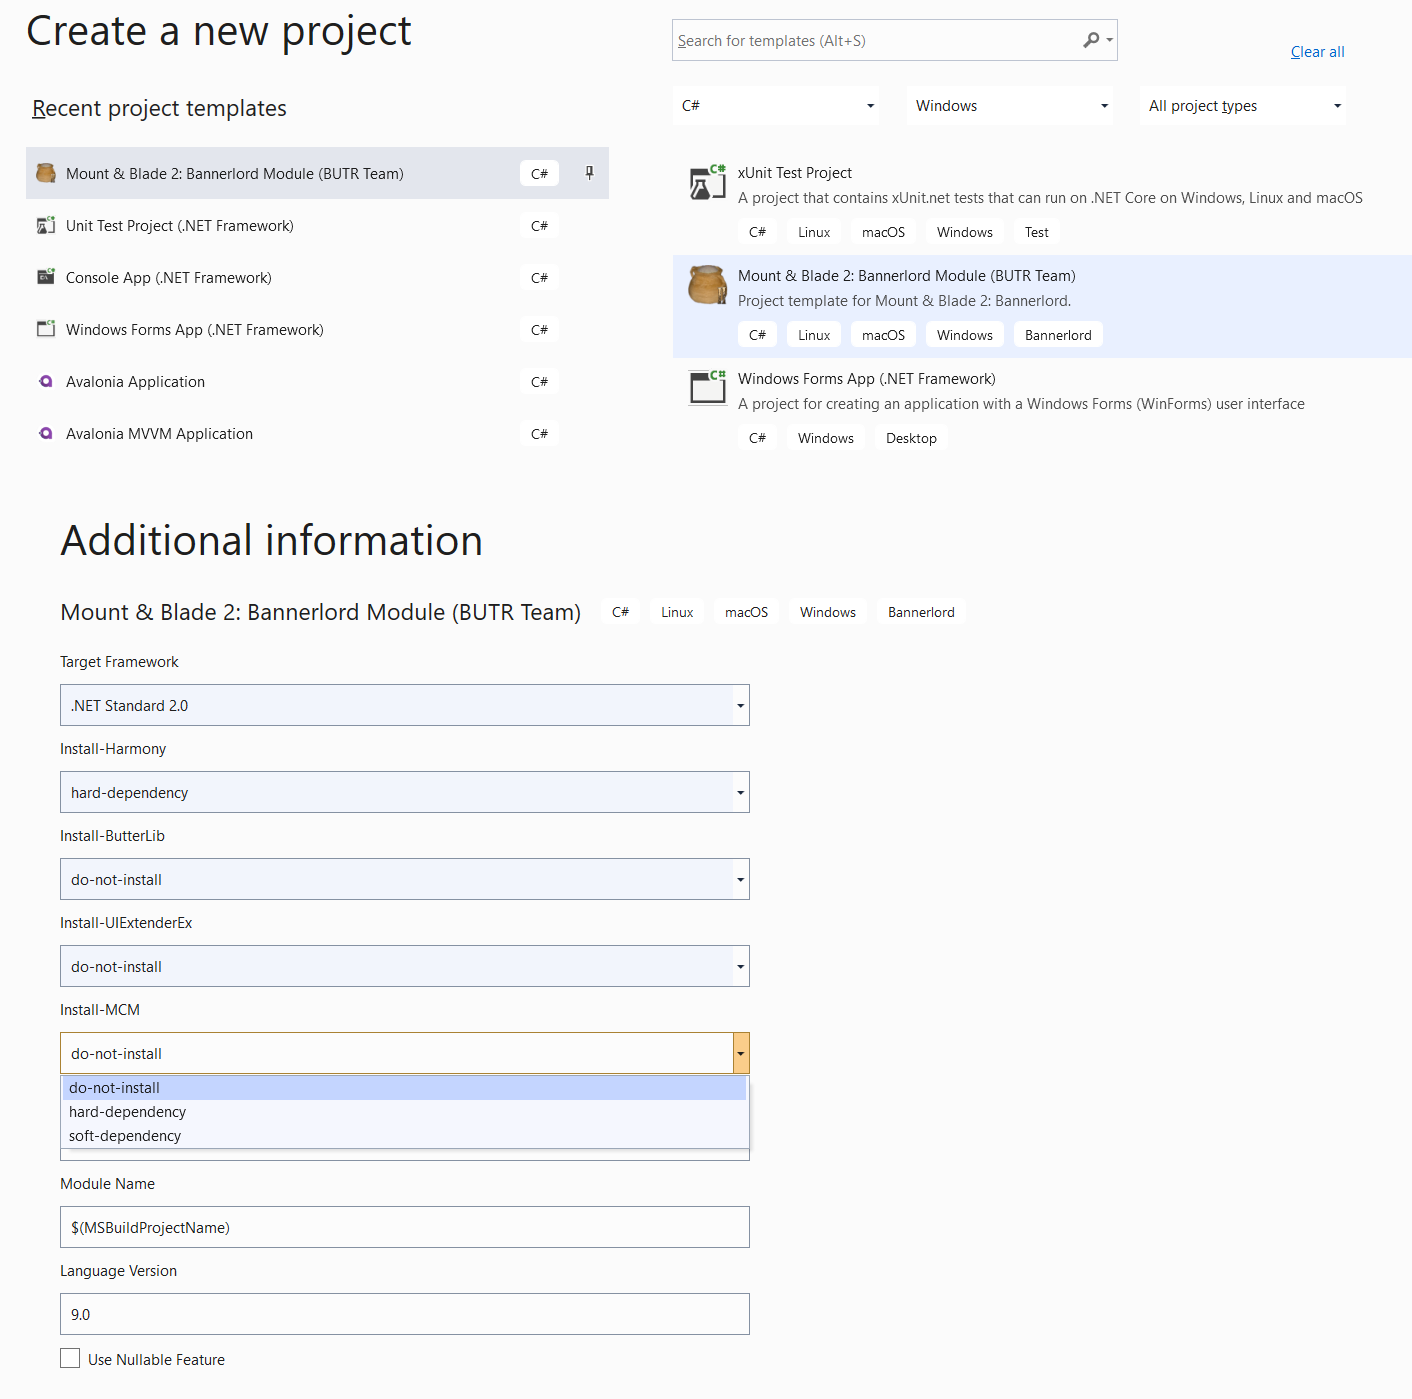1412x1399 pixels.
Task: Select Mount & Blade 2 Bannerlord recent template
Action: coord(317,173)
